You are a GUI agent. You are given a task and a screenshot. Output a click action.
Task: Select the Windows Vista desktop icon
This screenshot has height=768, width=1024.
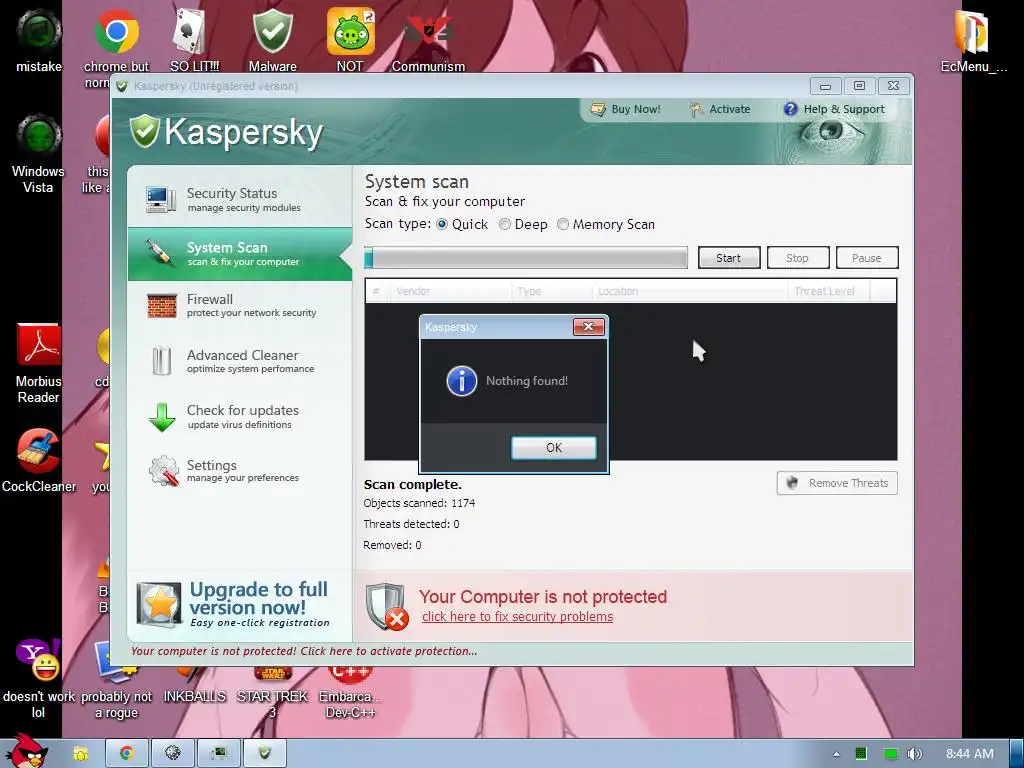click(x=39, y=154)
